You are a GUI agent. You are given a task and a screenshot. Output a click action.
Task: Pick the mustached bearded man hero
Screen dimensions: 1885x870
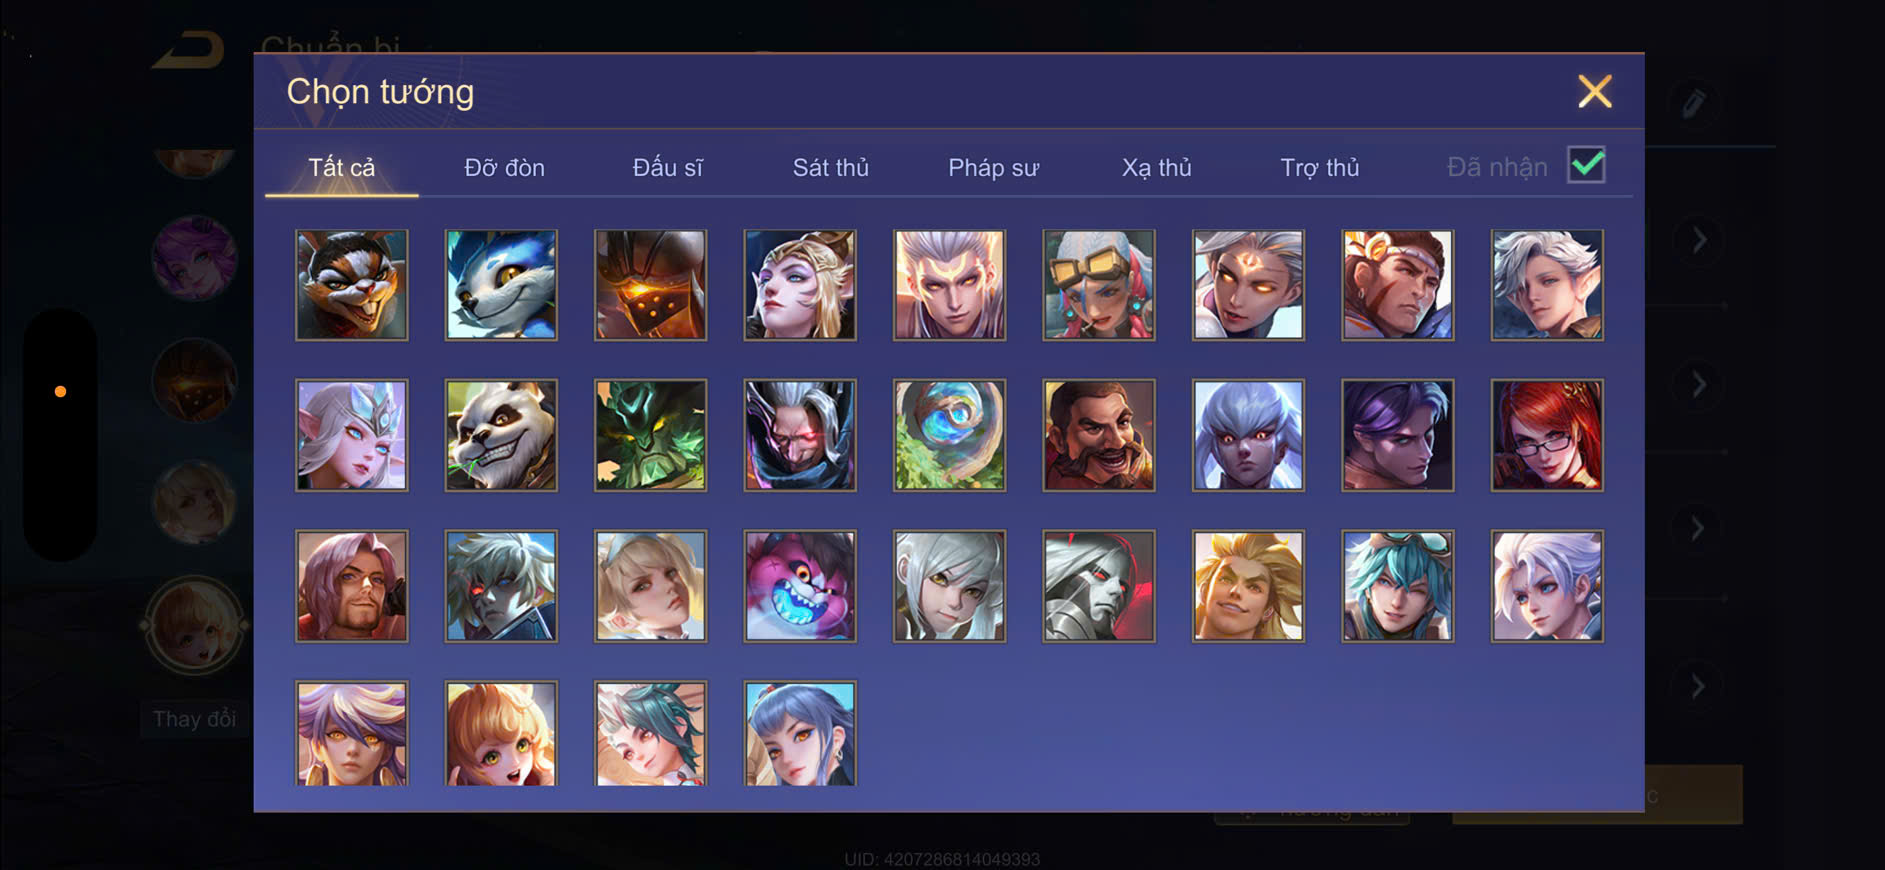tap(1099, 435)
